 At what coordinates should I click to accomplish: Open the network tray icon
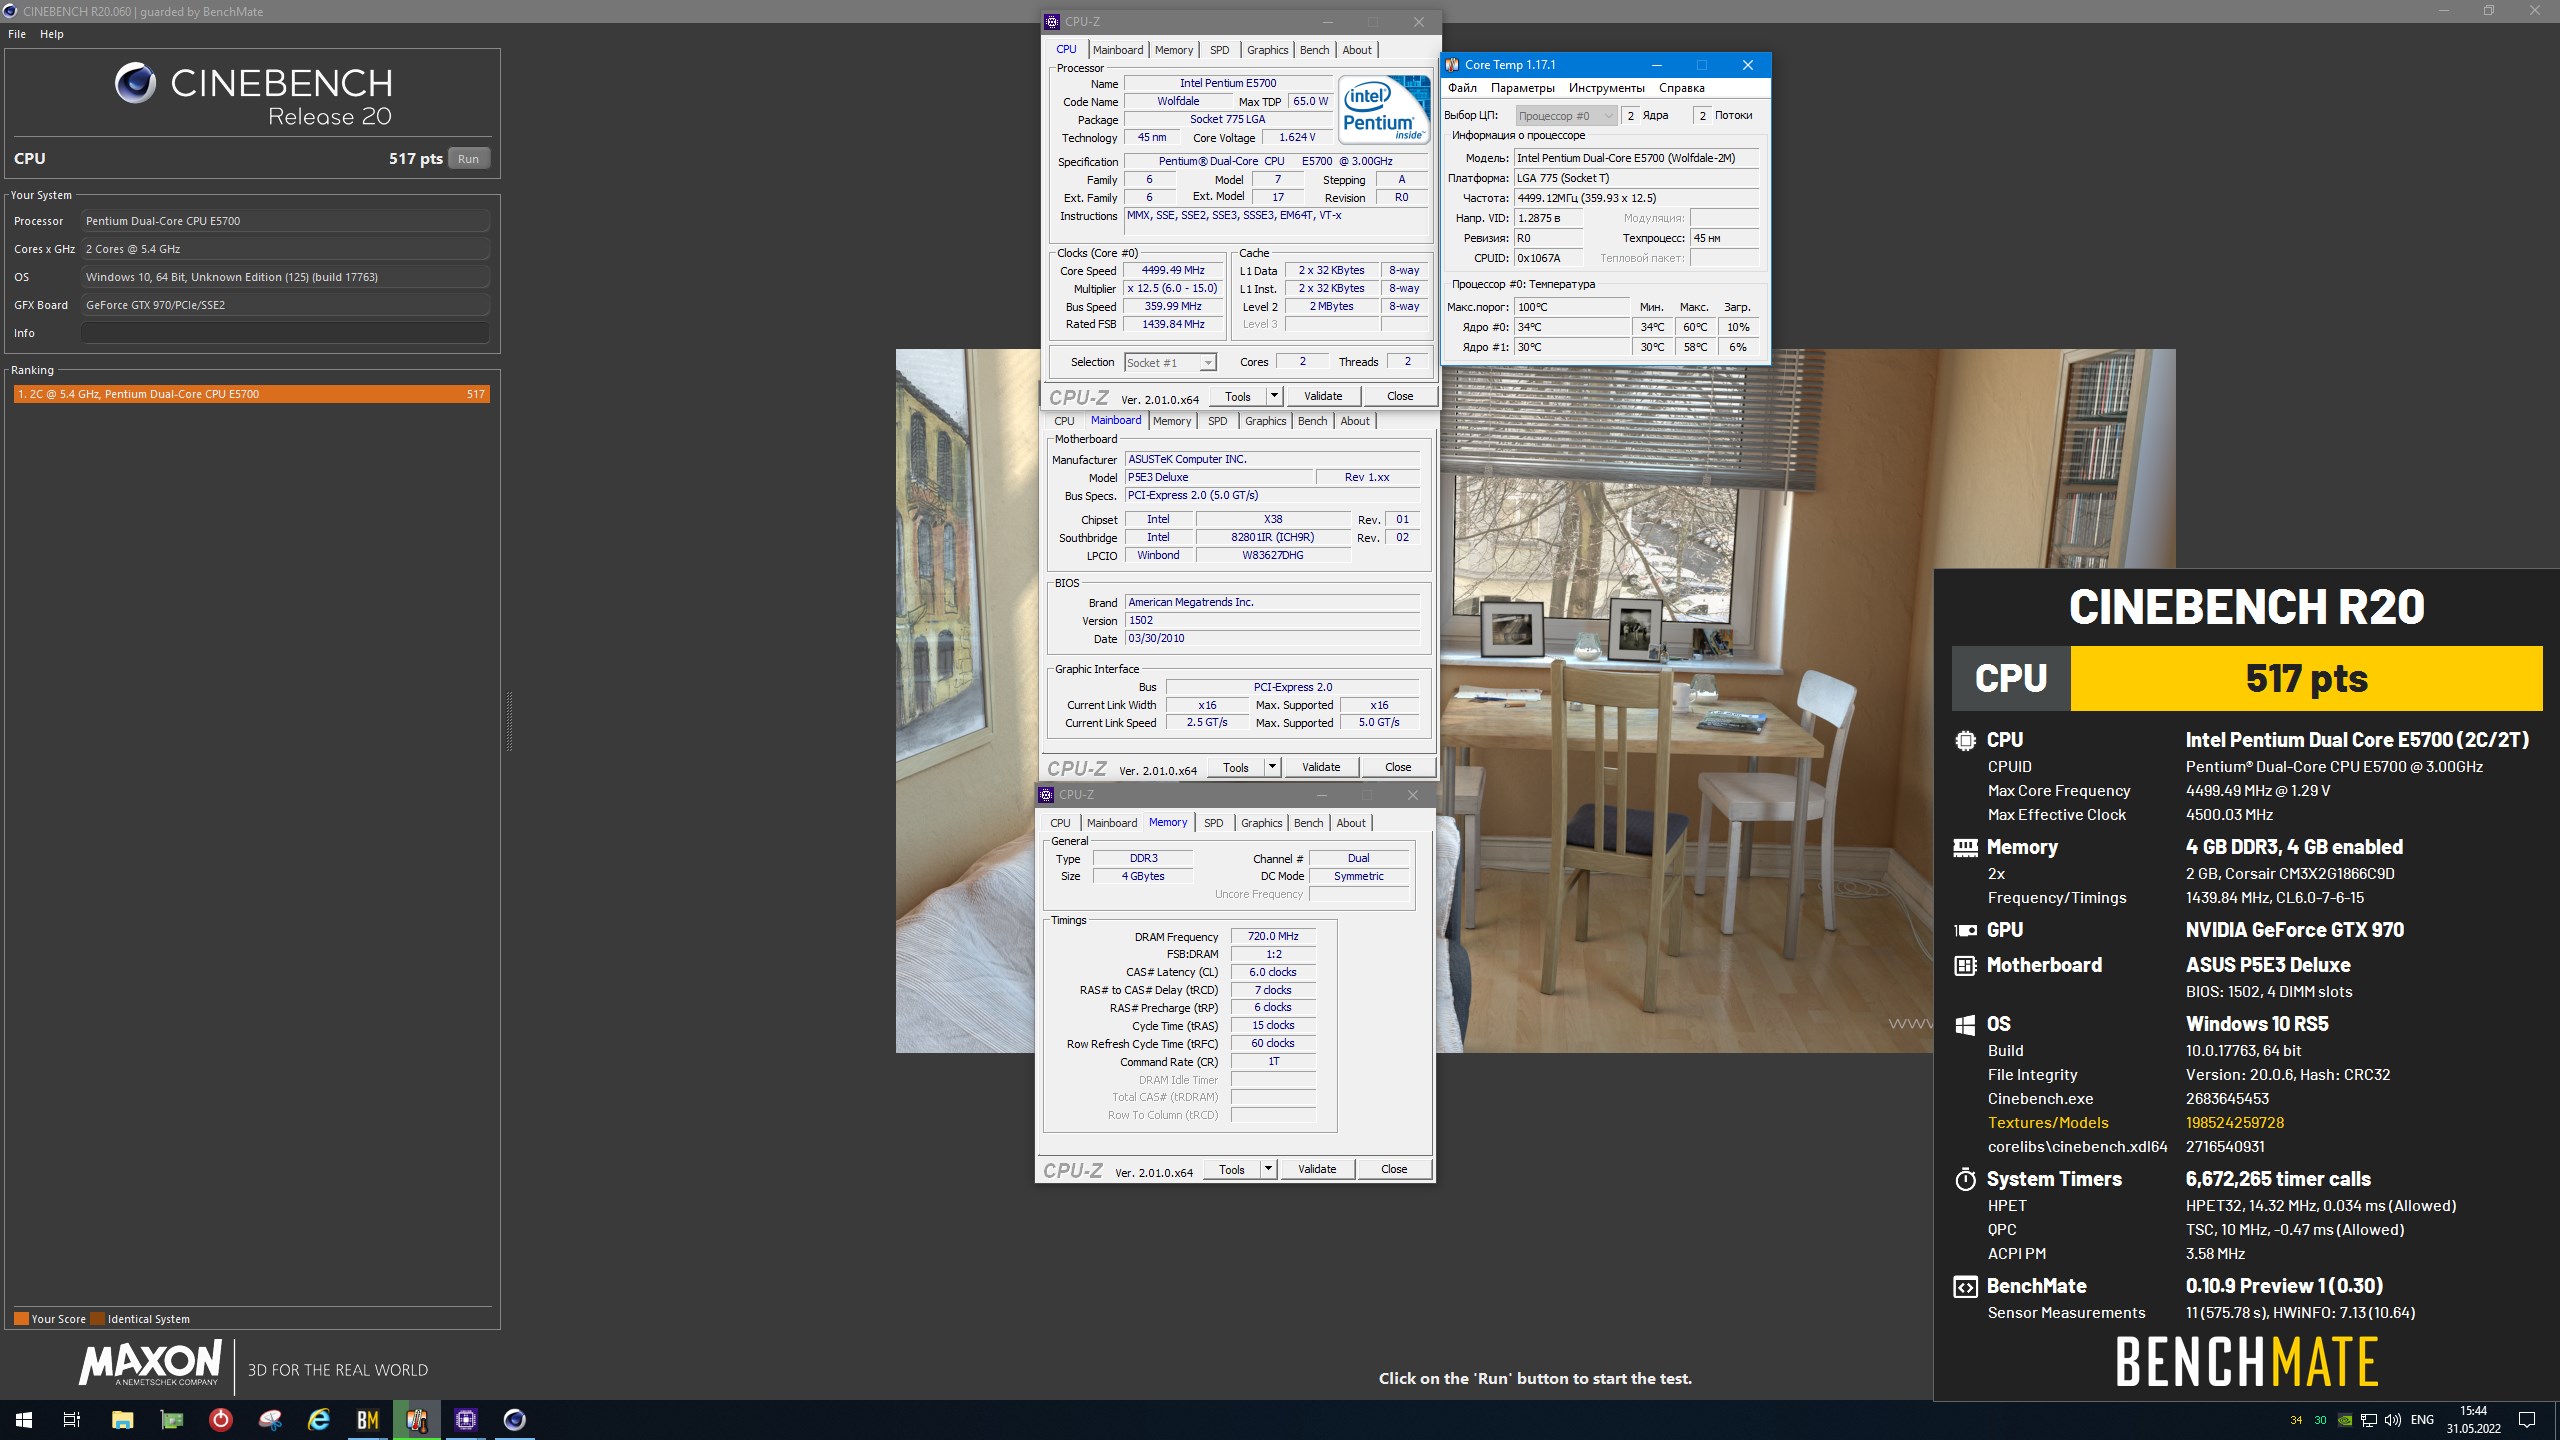[x=2369, y=1420]
